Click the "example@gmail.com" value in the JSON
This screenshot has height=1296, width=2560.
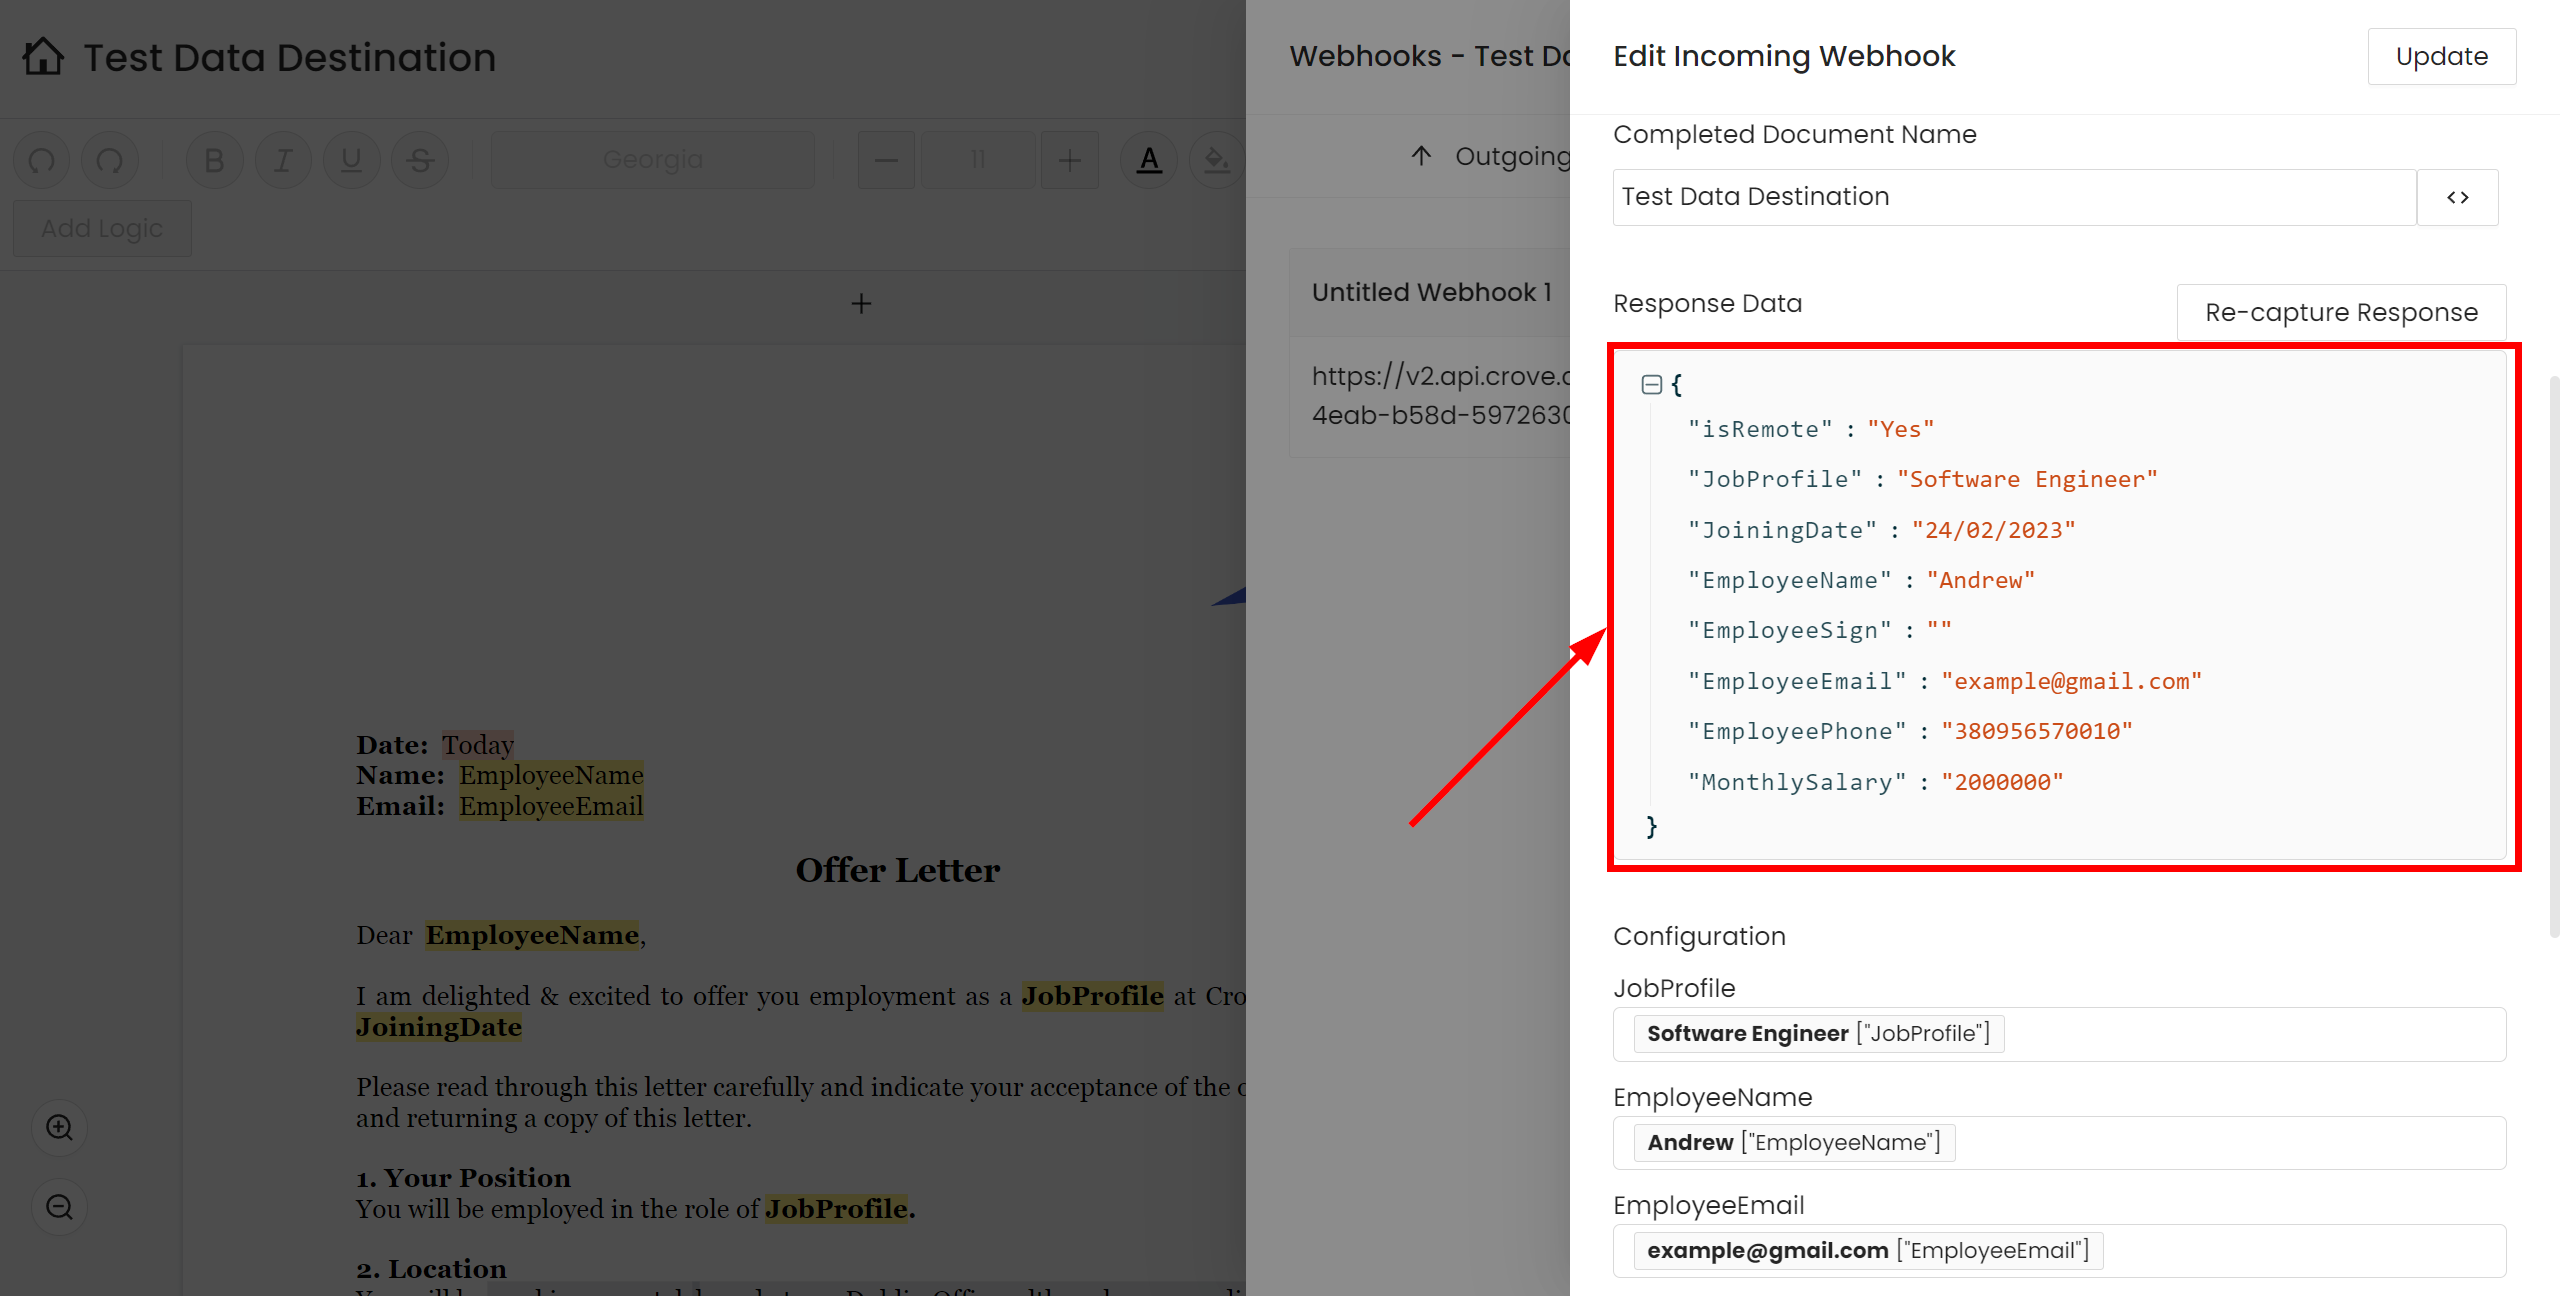(2071, 681)
